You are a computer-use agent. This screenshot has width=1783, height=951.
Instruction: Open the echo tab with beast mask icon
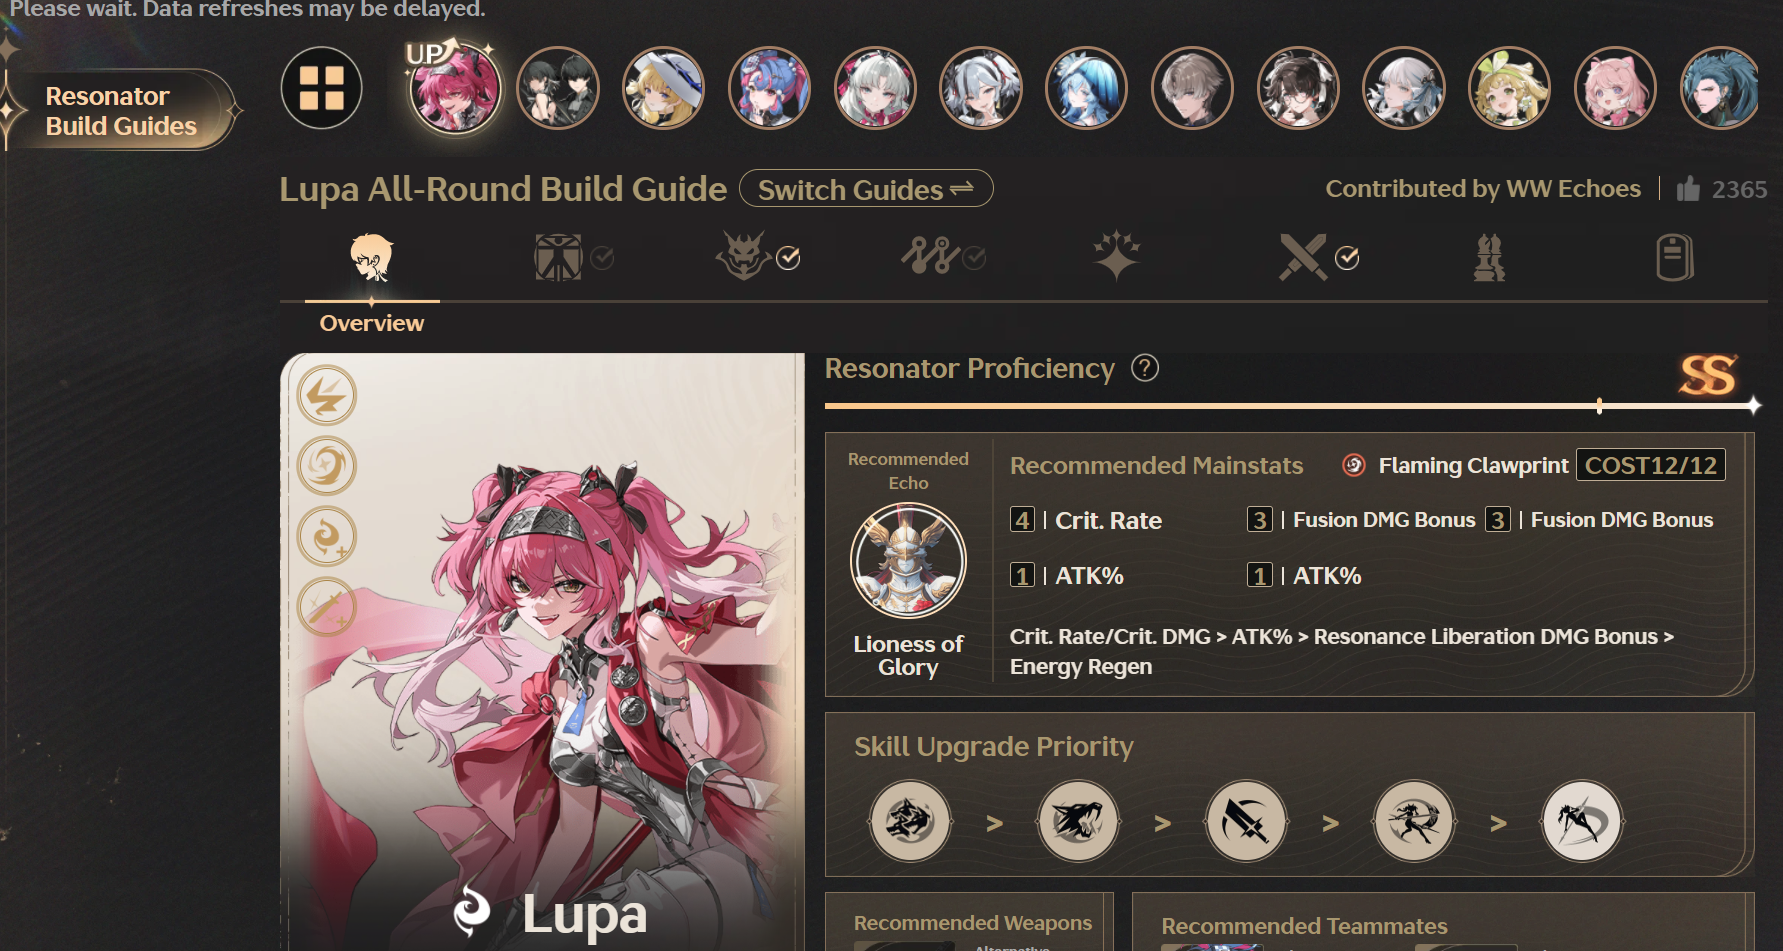coord(743,256)
